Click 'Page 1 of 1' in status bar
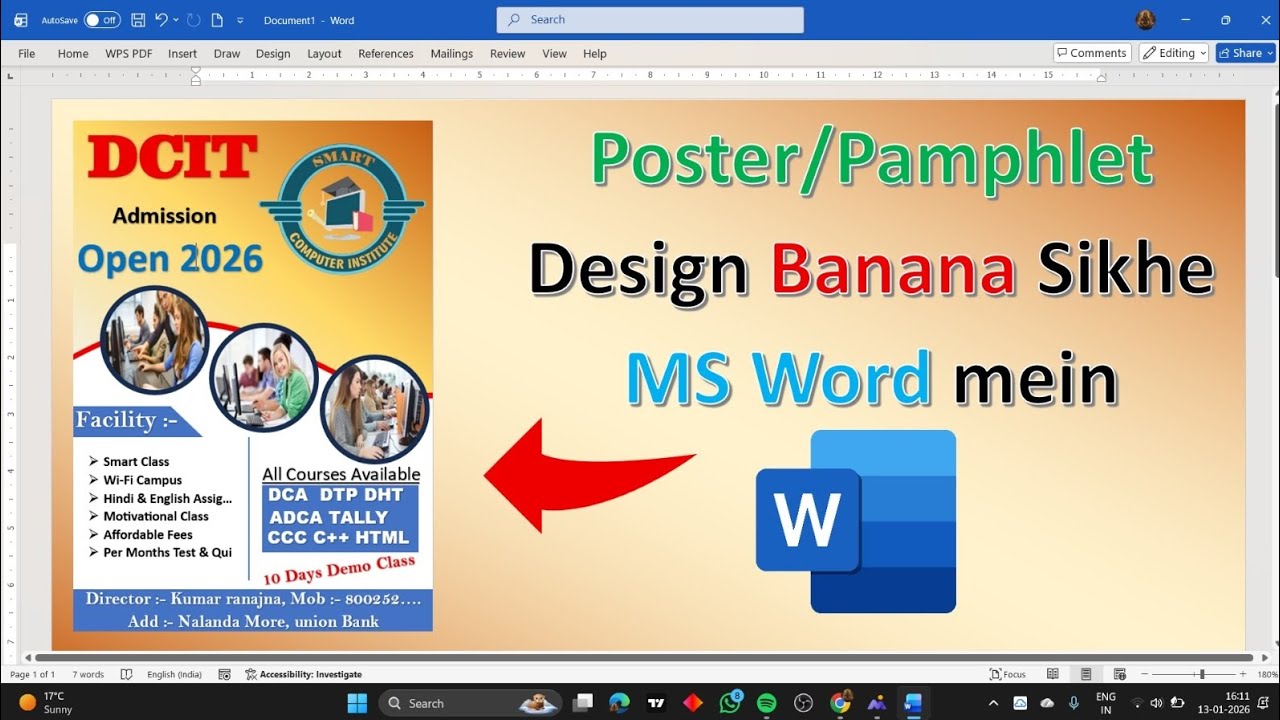Viewport: 1280px width, 720px height. tap(33, 675)
